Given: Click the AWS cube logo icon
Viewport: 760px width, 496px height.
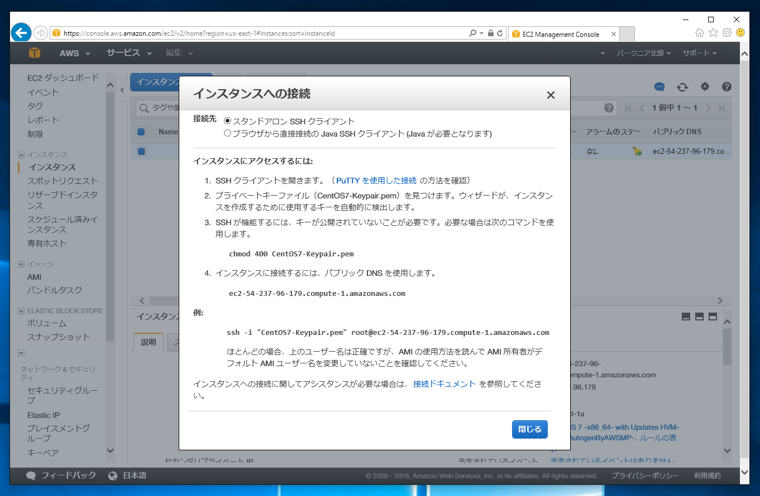Looking at the screenshot, I should tap(34, 53).
